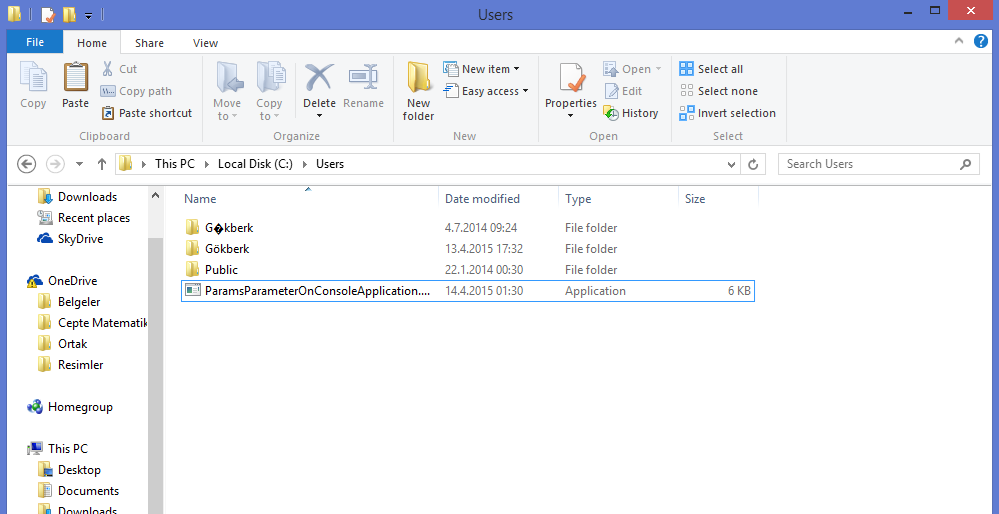Expand the Delete dropdown arrow

[x=319, y=115]
